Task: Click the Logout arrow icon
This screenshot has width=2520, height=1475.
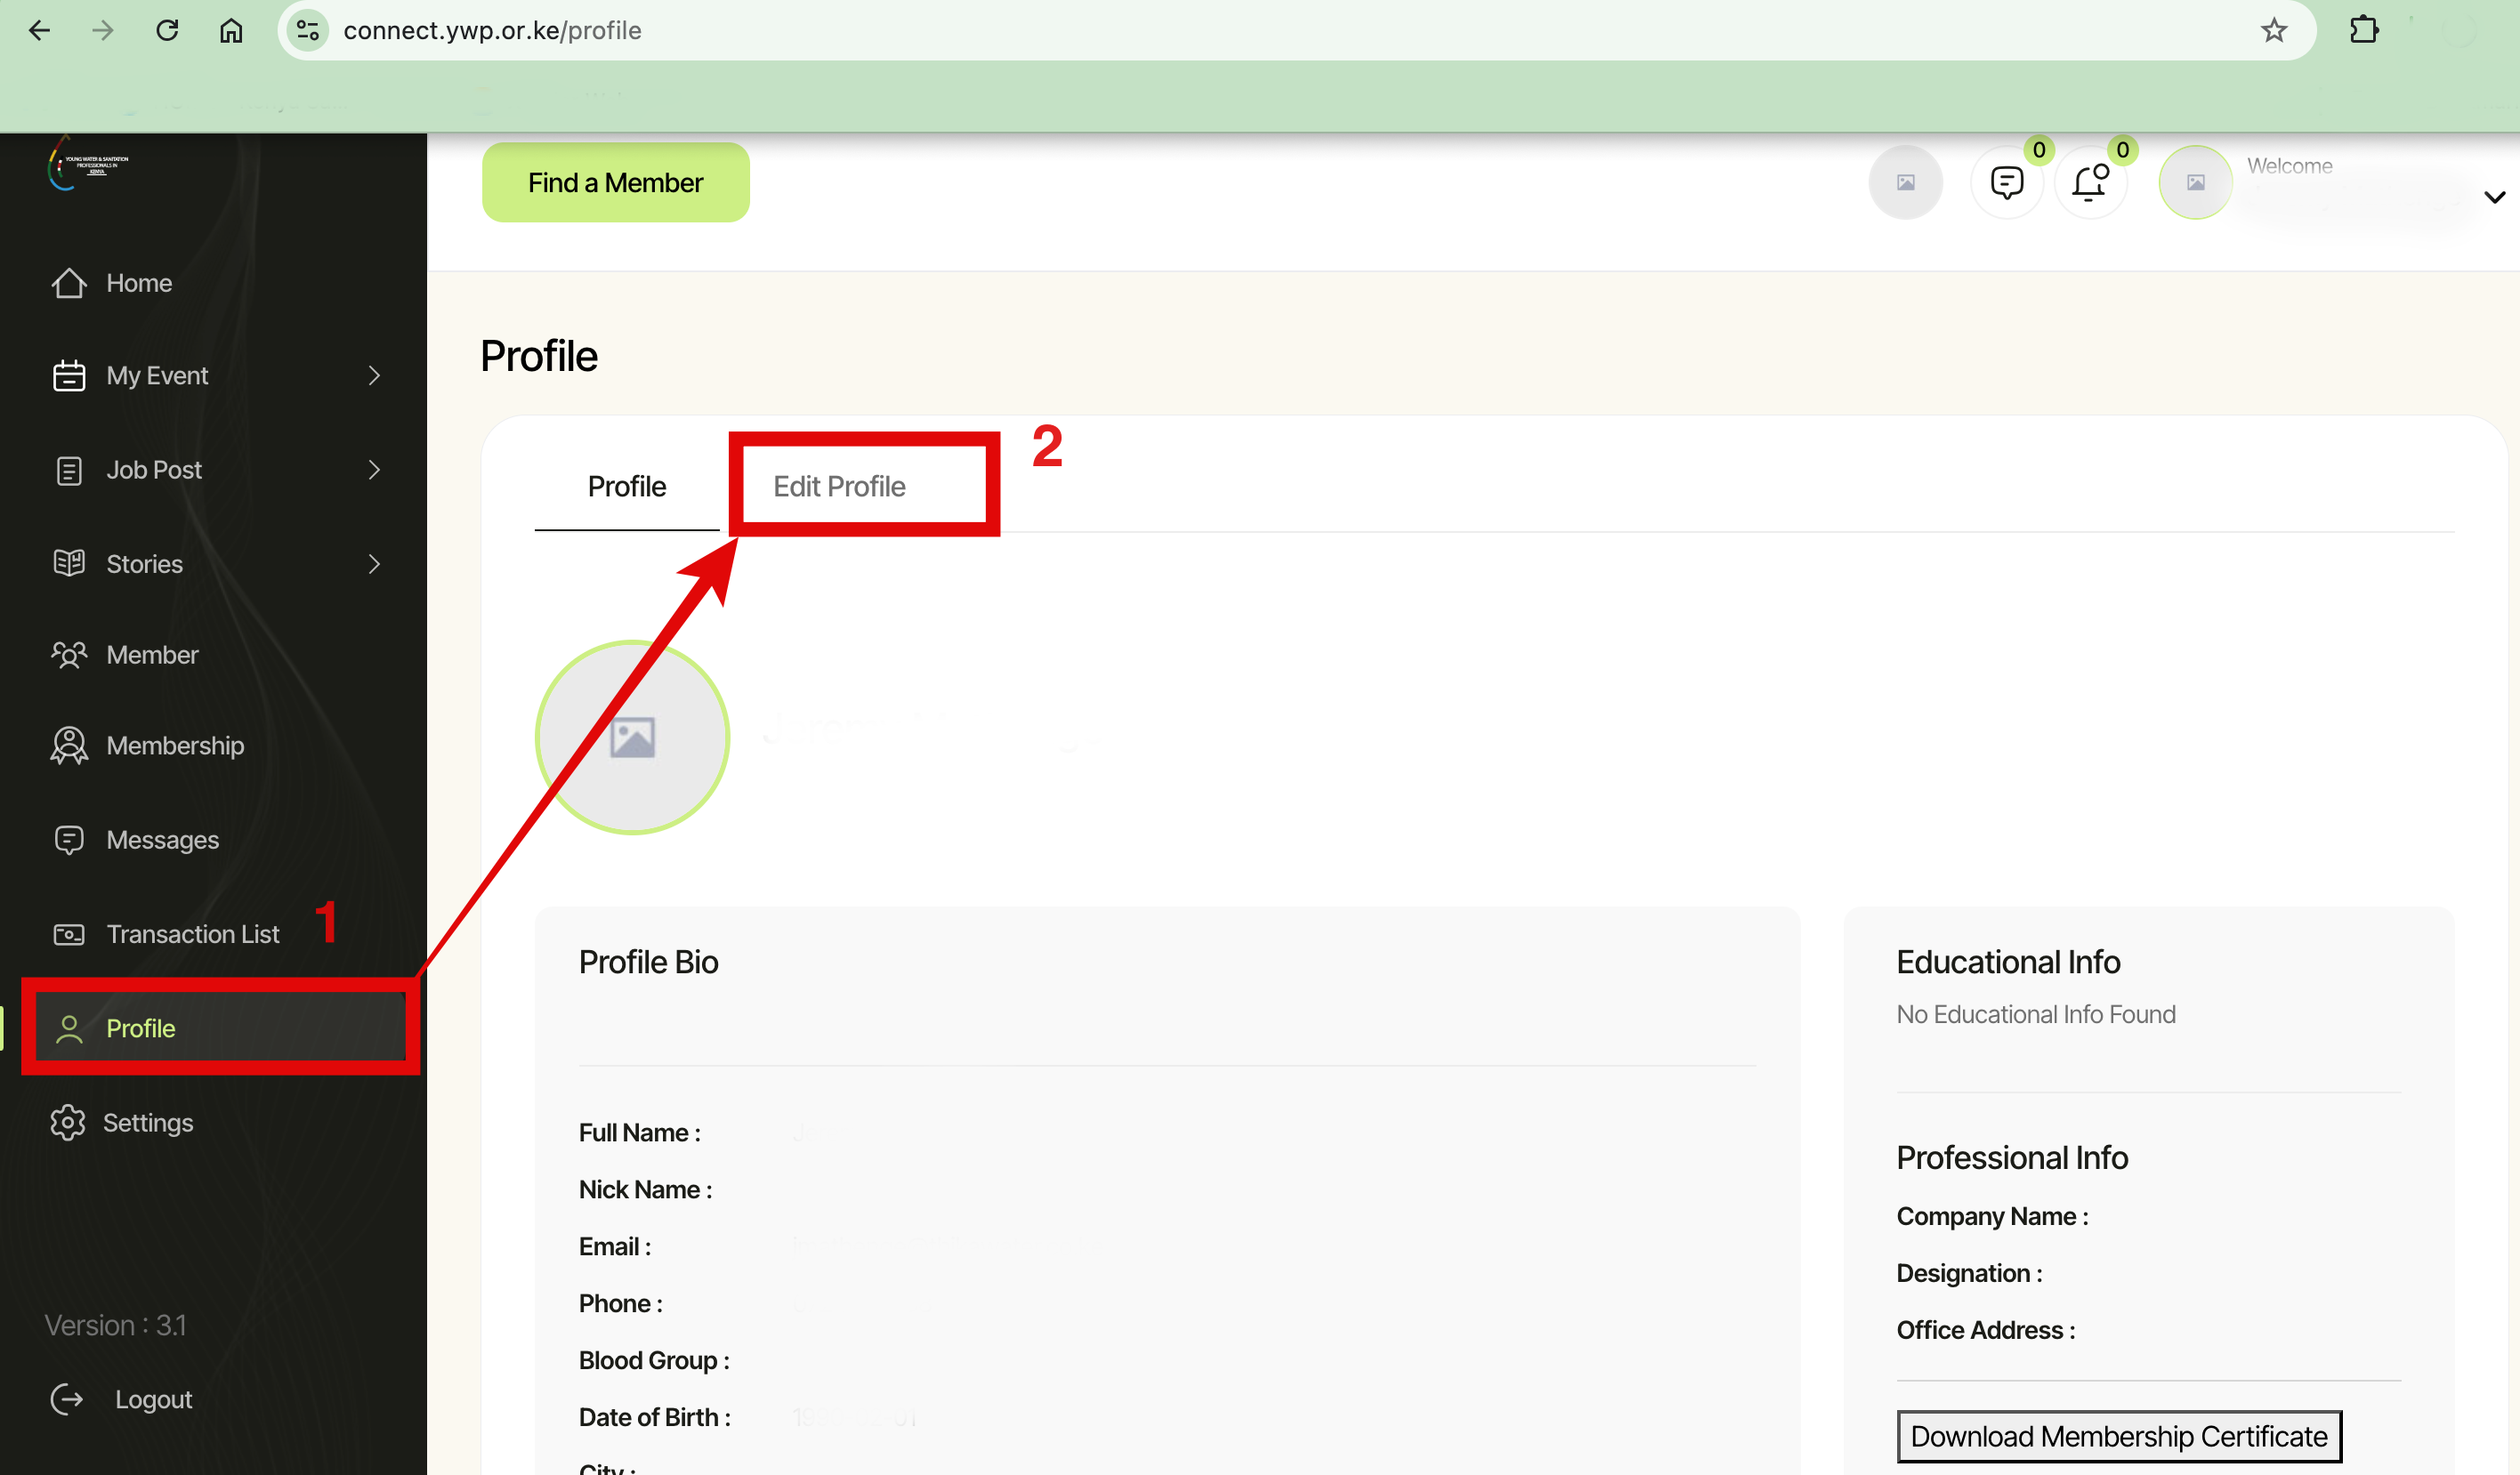Action: pos(67,1399)
